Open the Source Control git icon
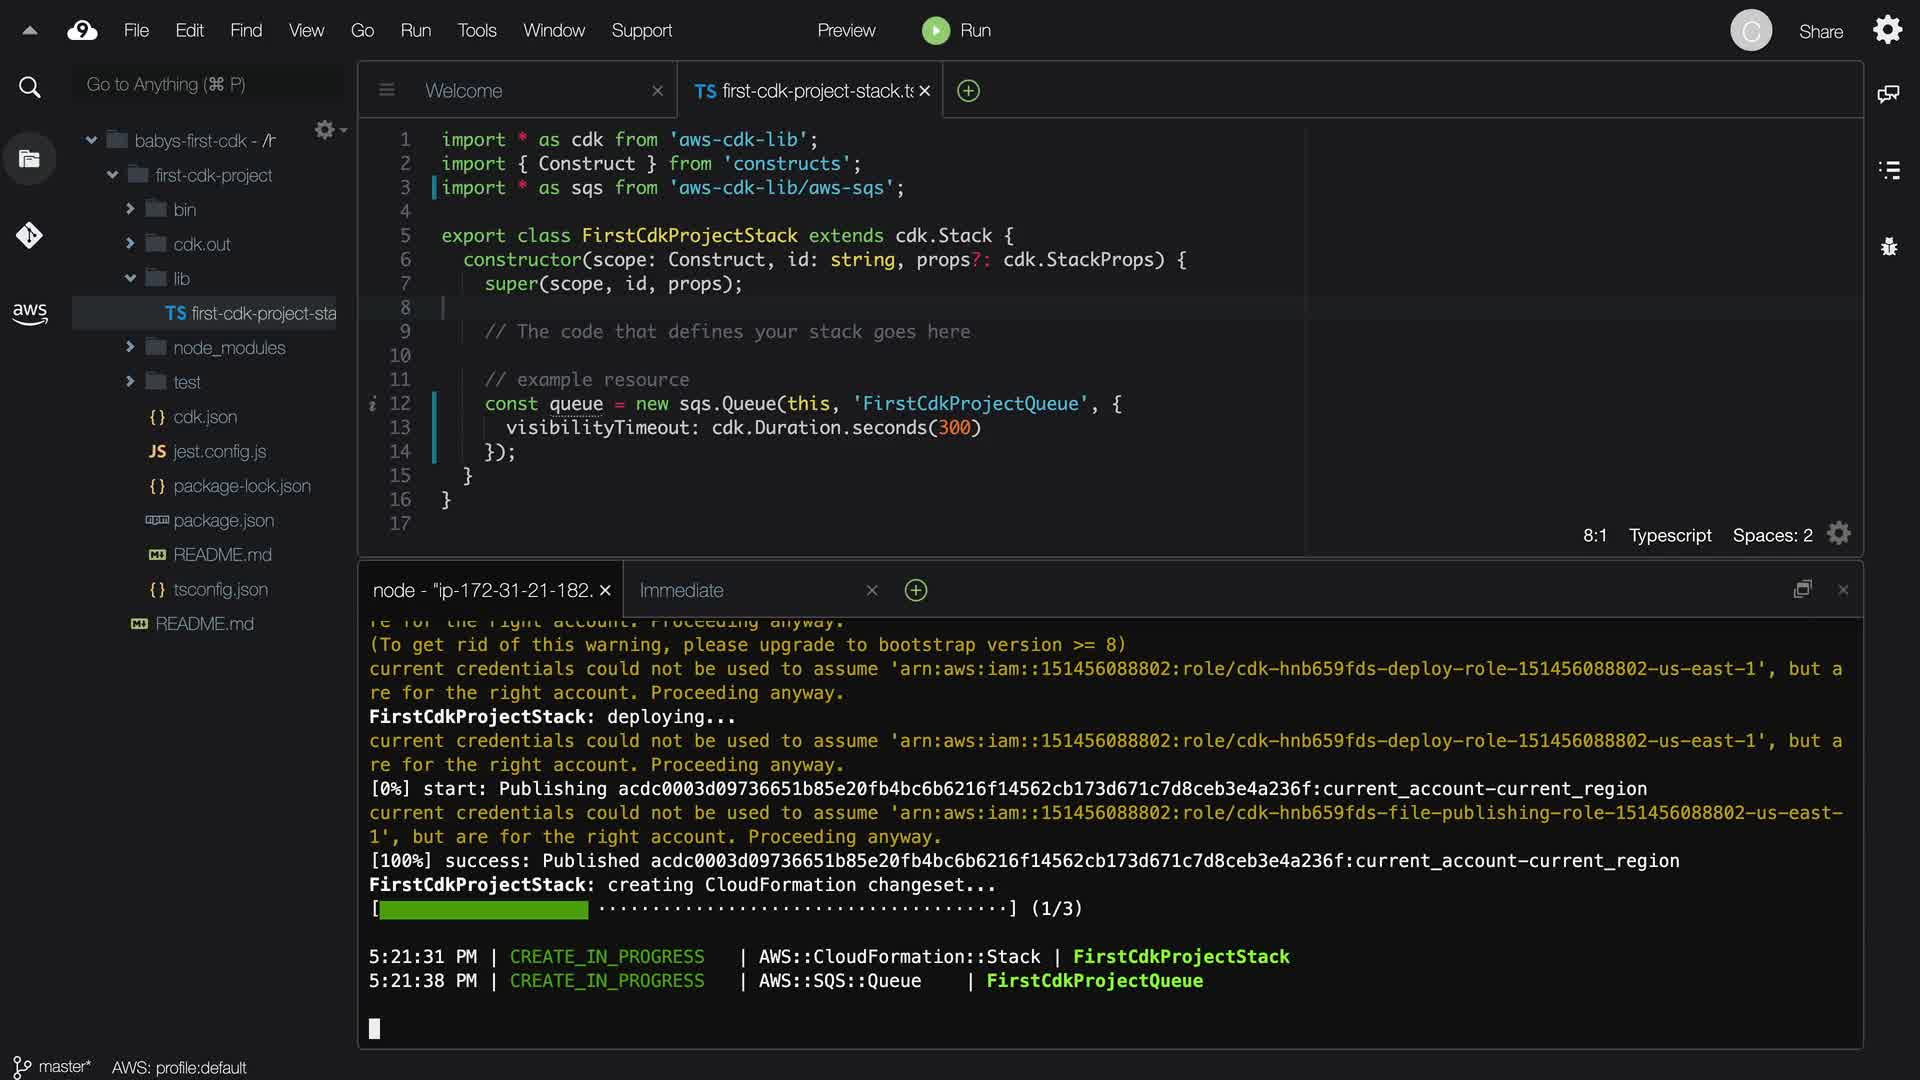 point(29,235)
